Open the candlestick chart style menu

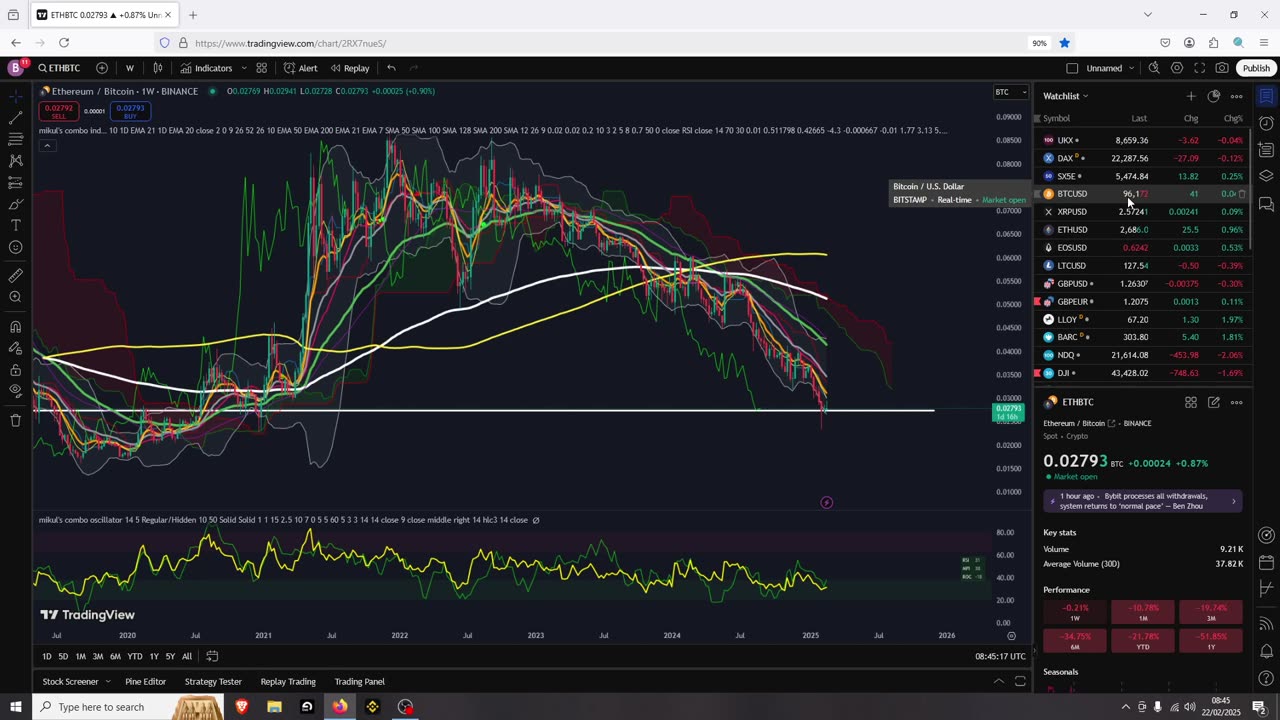158,68
